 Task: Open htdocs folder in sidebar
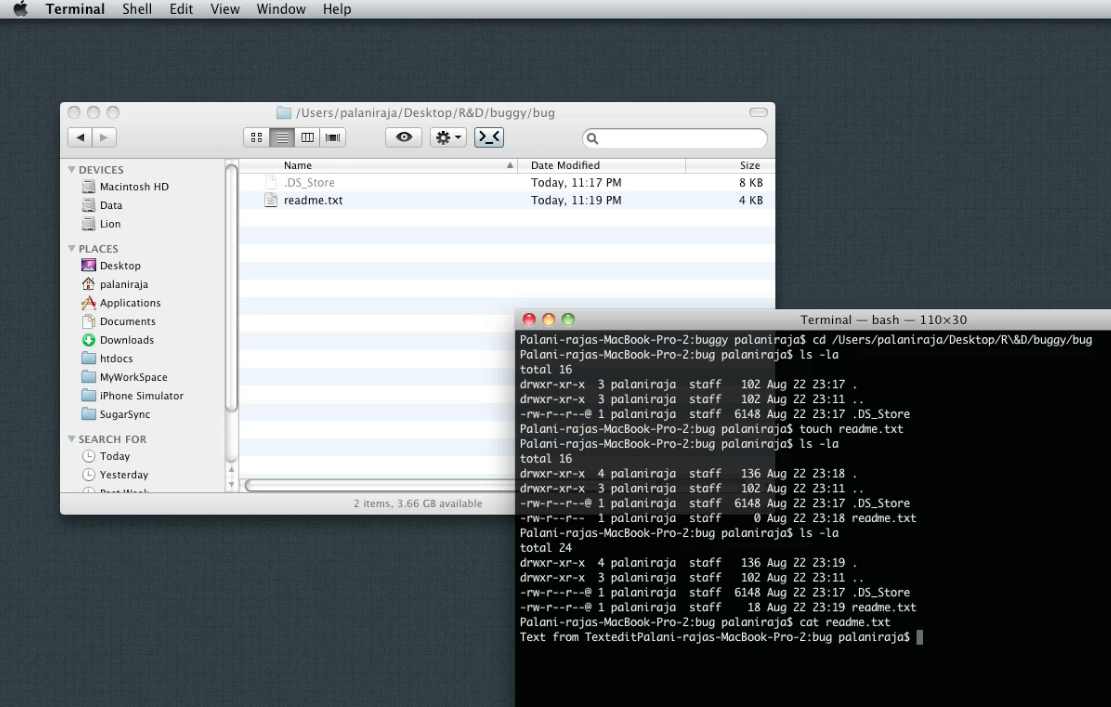tap(107, 358)
